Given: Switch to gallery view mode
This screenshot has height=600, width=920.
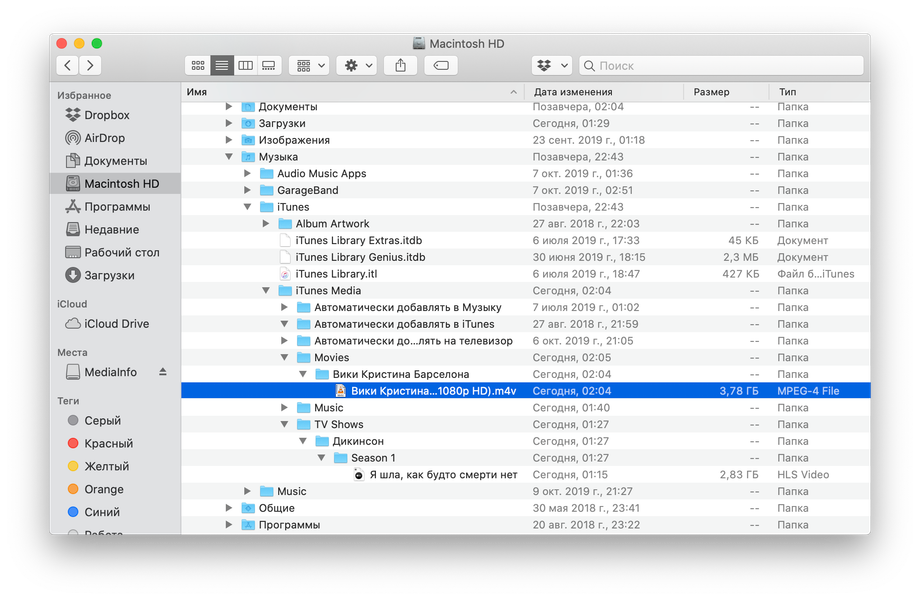Looking at the screenshot, I should (x=269, y=66).
